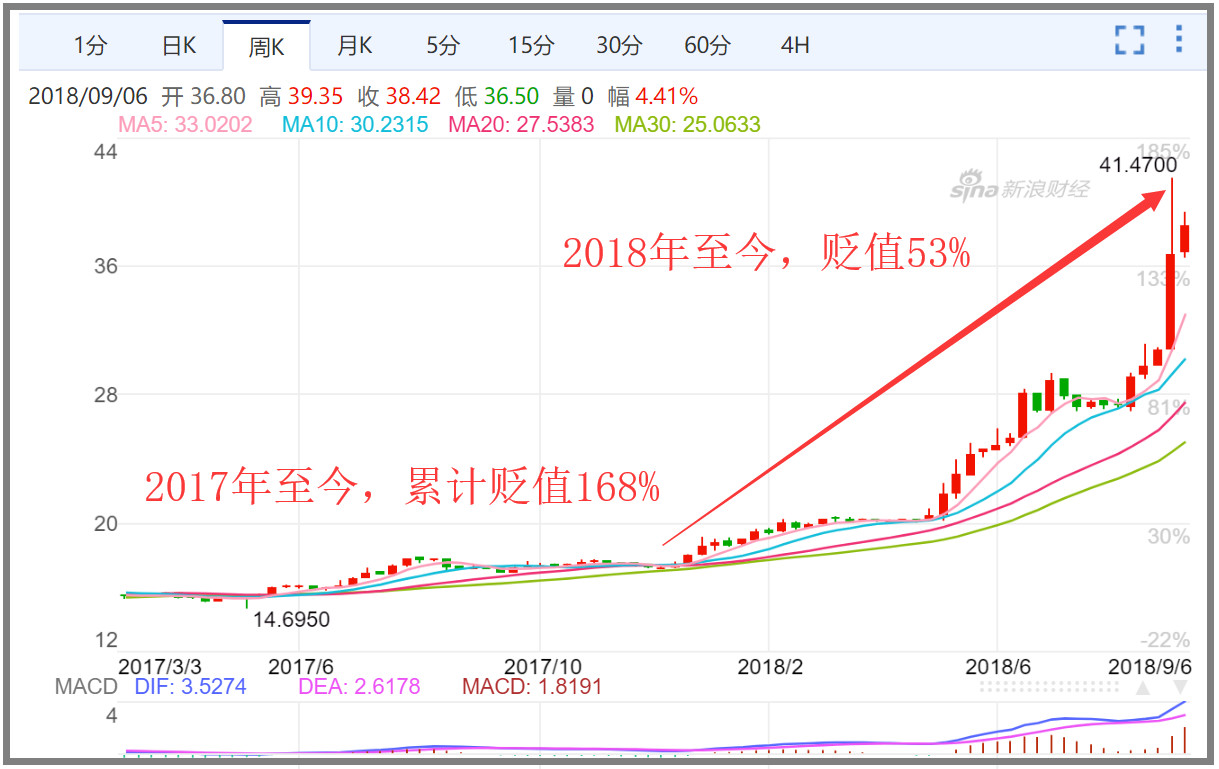Open the 月K dropdown period option
The width and height of the screenshot is (1219, 769).
click(354, 44)
